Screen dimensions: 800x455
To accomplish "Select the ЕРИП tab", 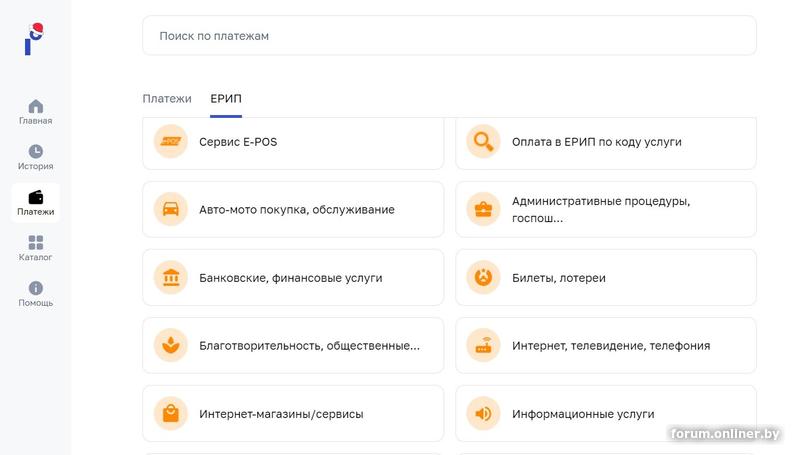I will (x=226, y=99).
